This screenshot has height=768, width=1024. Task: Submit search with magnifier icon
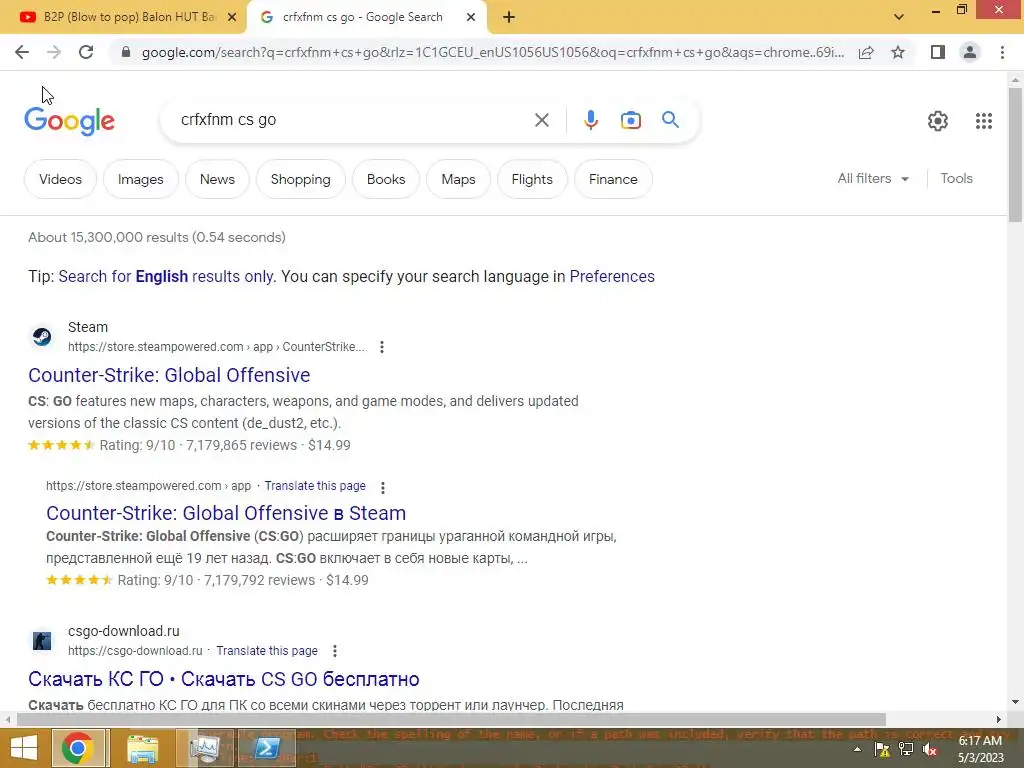tap(670, 120)
